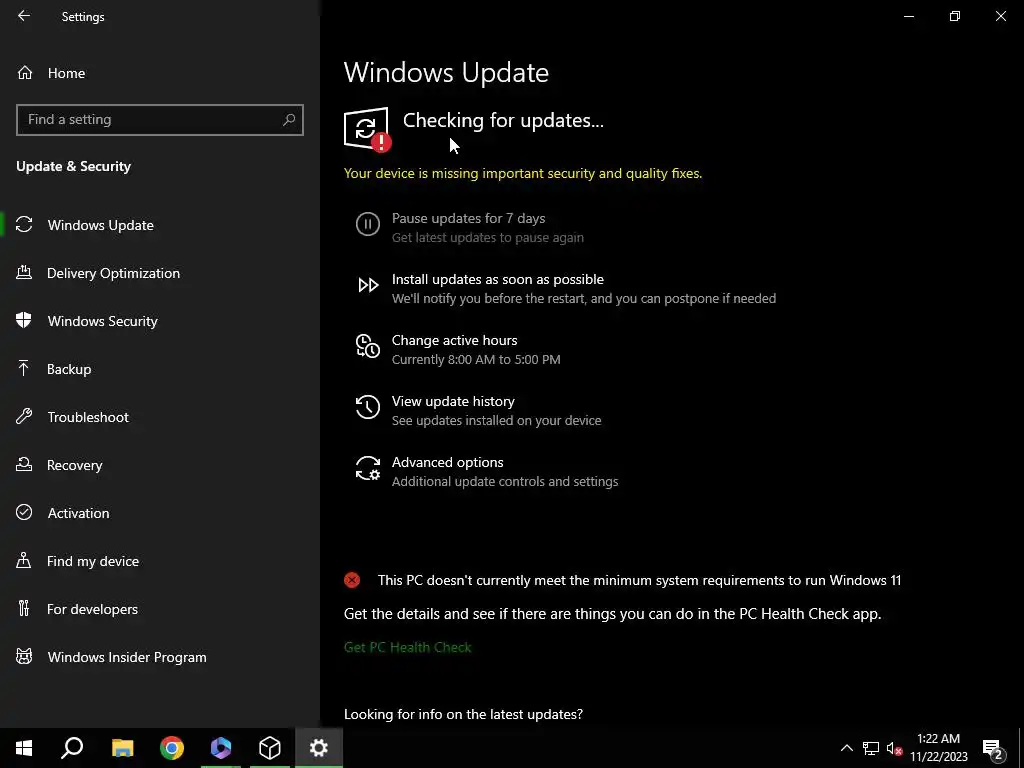Open the Get PC Health Check link
The height and width of the screenshot is (768, 1024).
pos(408,647)
